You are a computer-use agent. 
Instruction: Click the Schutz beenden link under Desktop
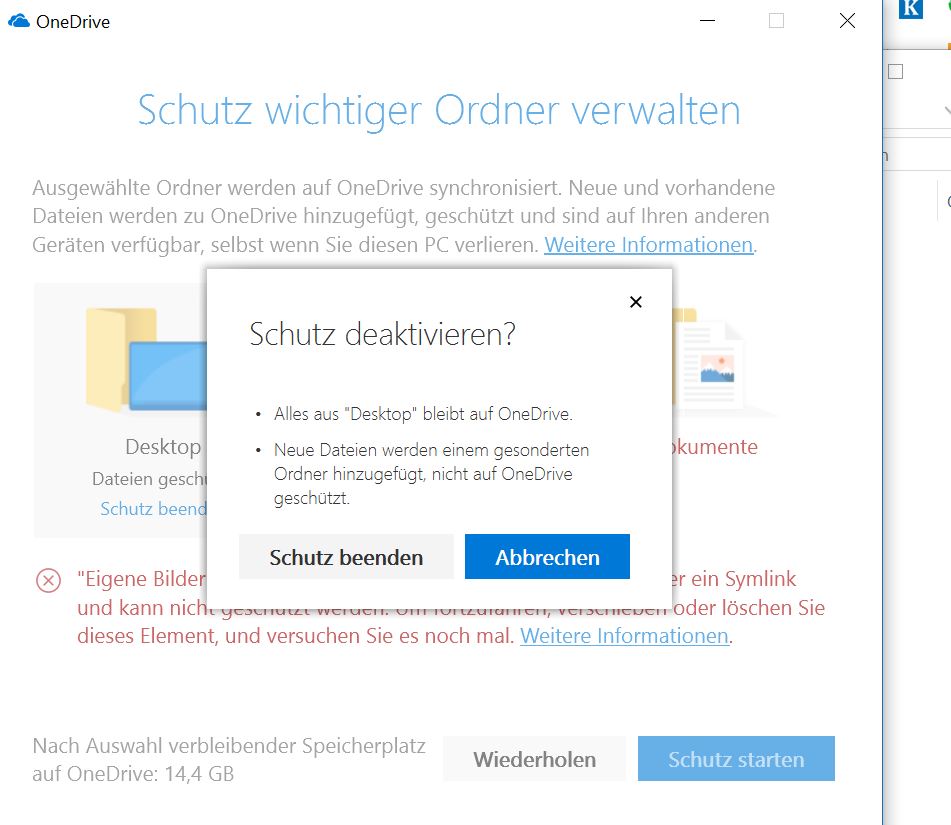(153, 508)
